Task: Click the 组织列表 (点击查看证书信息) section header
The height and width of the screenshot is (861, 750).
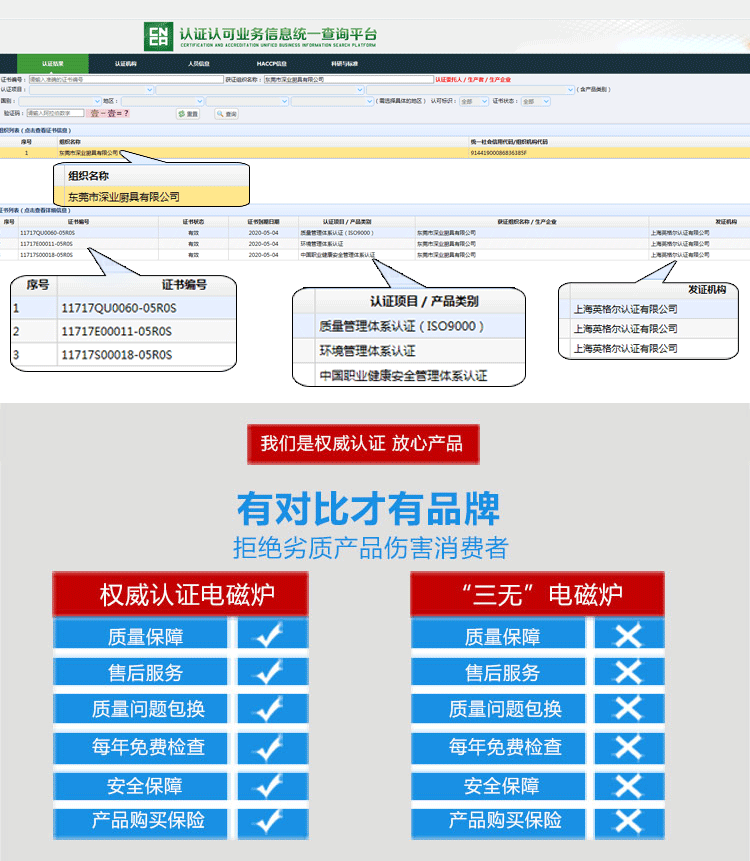Action: point(36,131)
